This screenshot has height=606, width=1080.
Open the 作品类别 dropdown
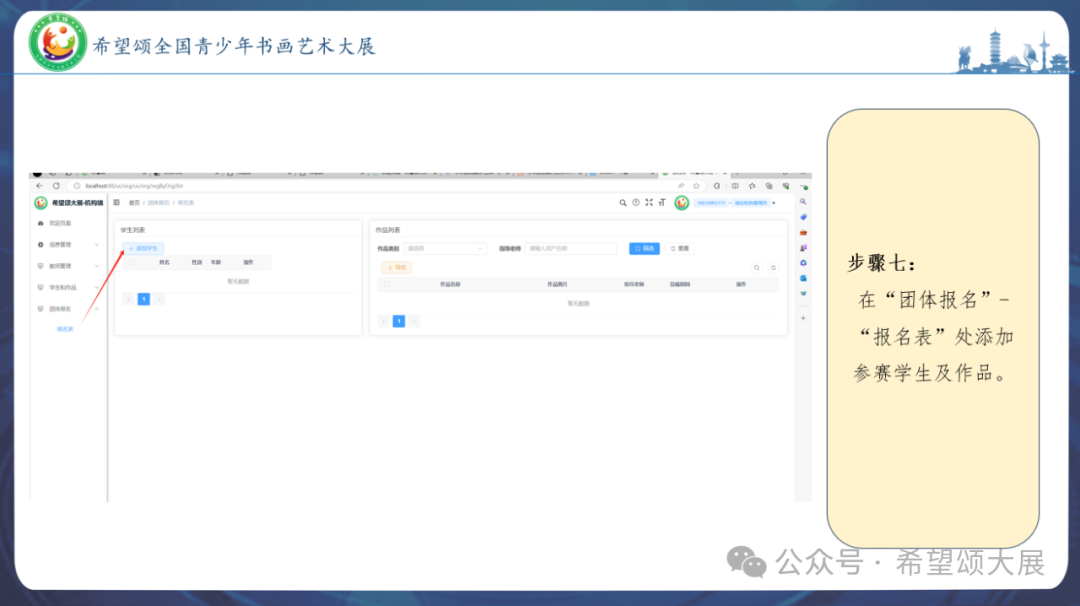[445, 248]
